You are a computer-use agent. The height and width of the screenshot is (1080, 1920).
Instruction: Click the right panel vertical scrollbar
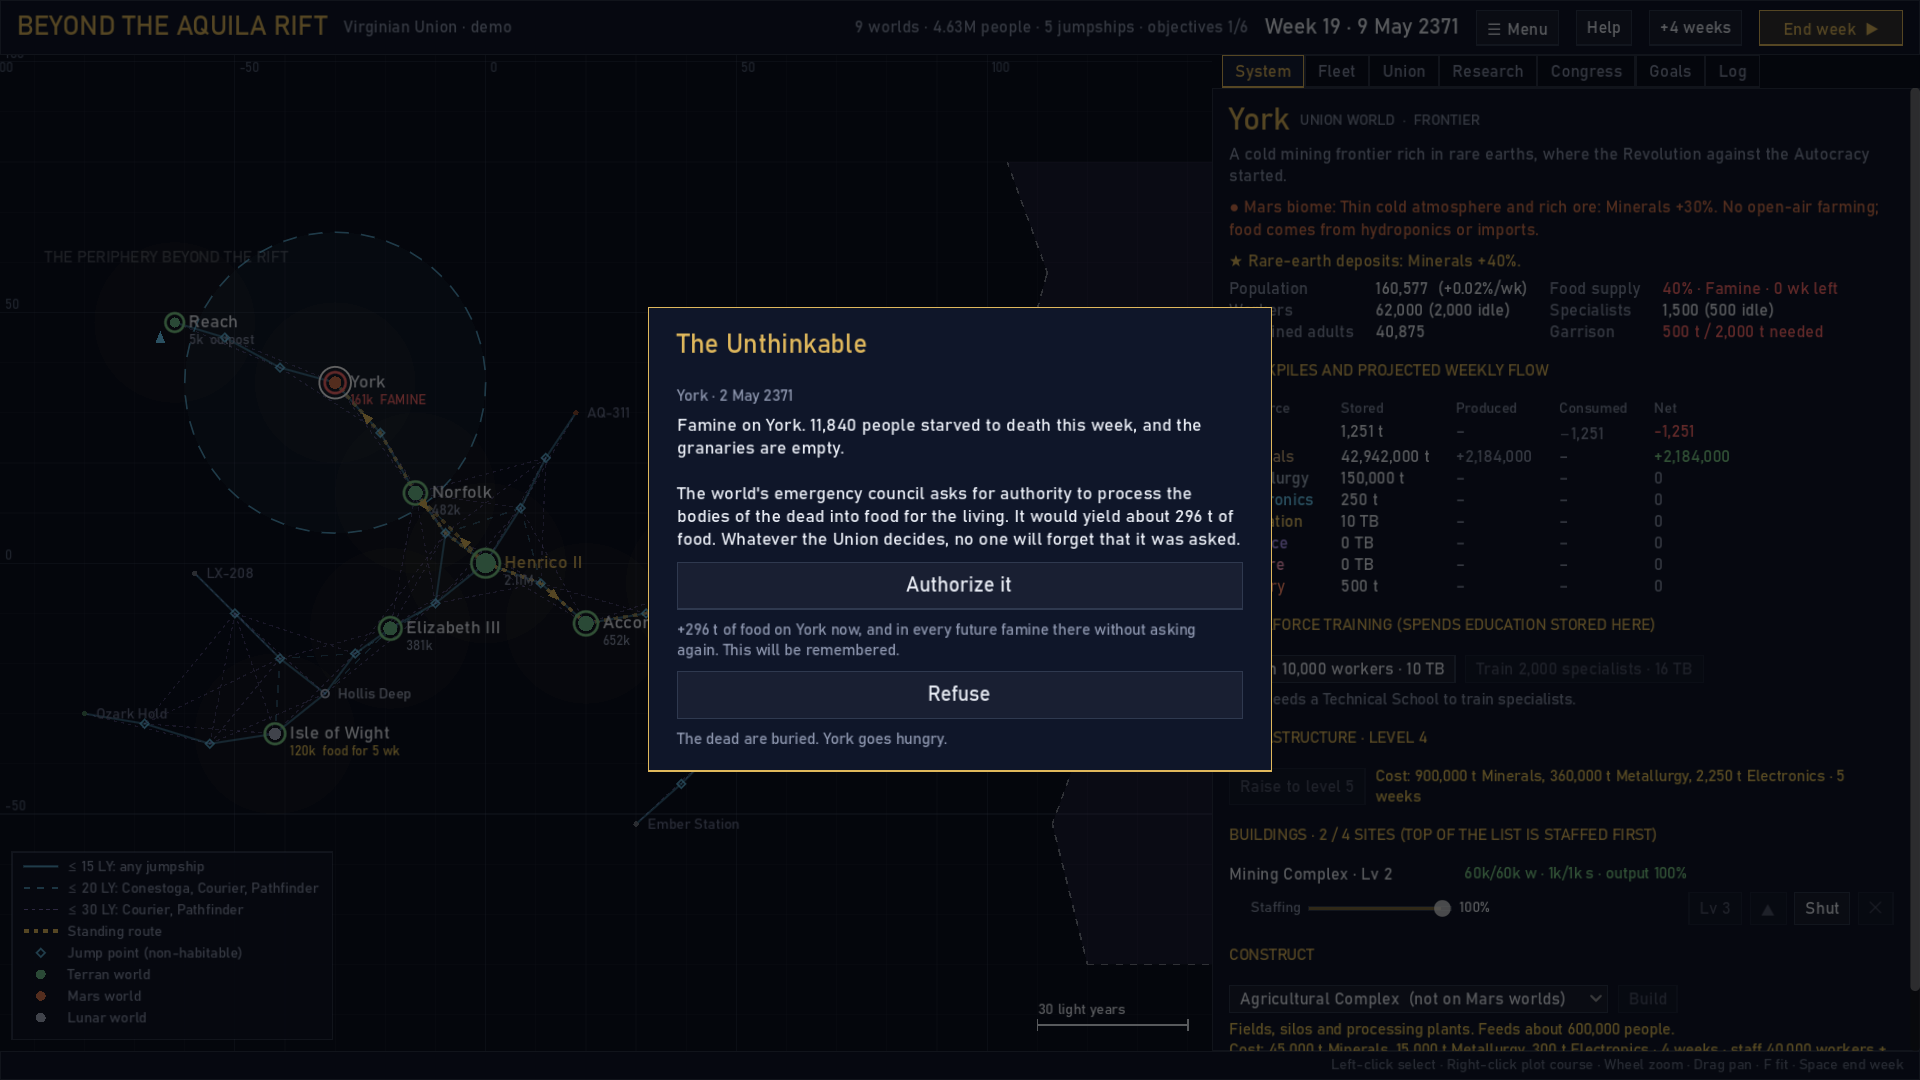tap(1914, 540)
